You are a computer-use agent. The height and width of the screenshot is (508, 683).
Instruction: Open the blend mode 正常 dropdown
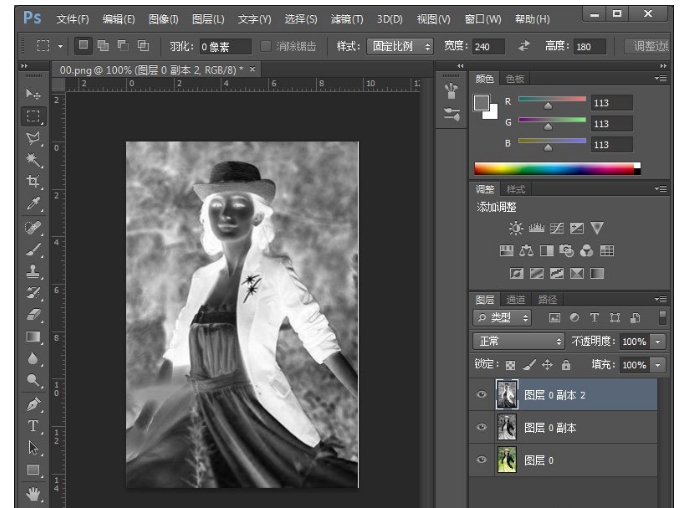click(519, 341)
